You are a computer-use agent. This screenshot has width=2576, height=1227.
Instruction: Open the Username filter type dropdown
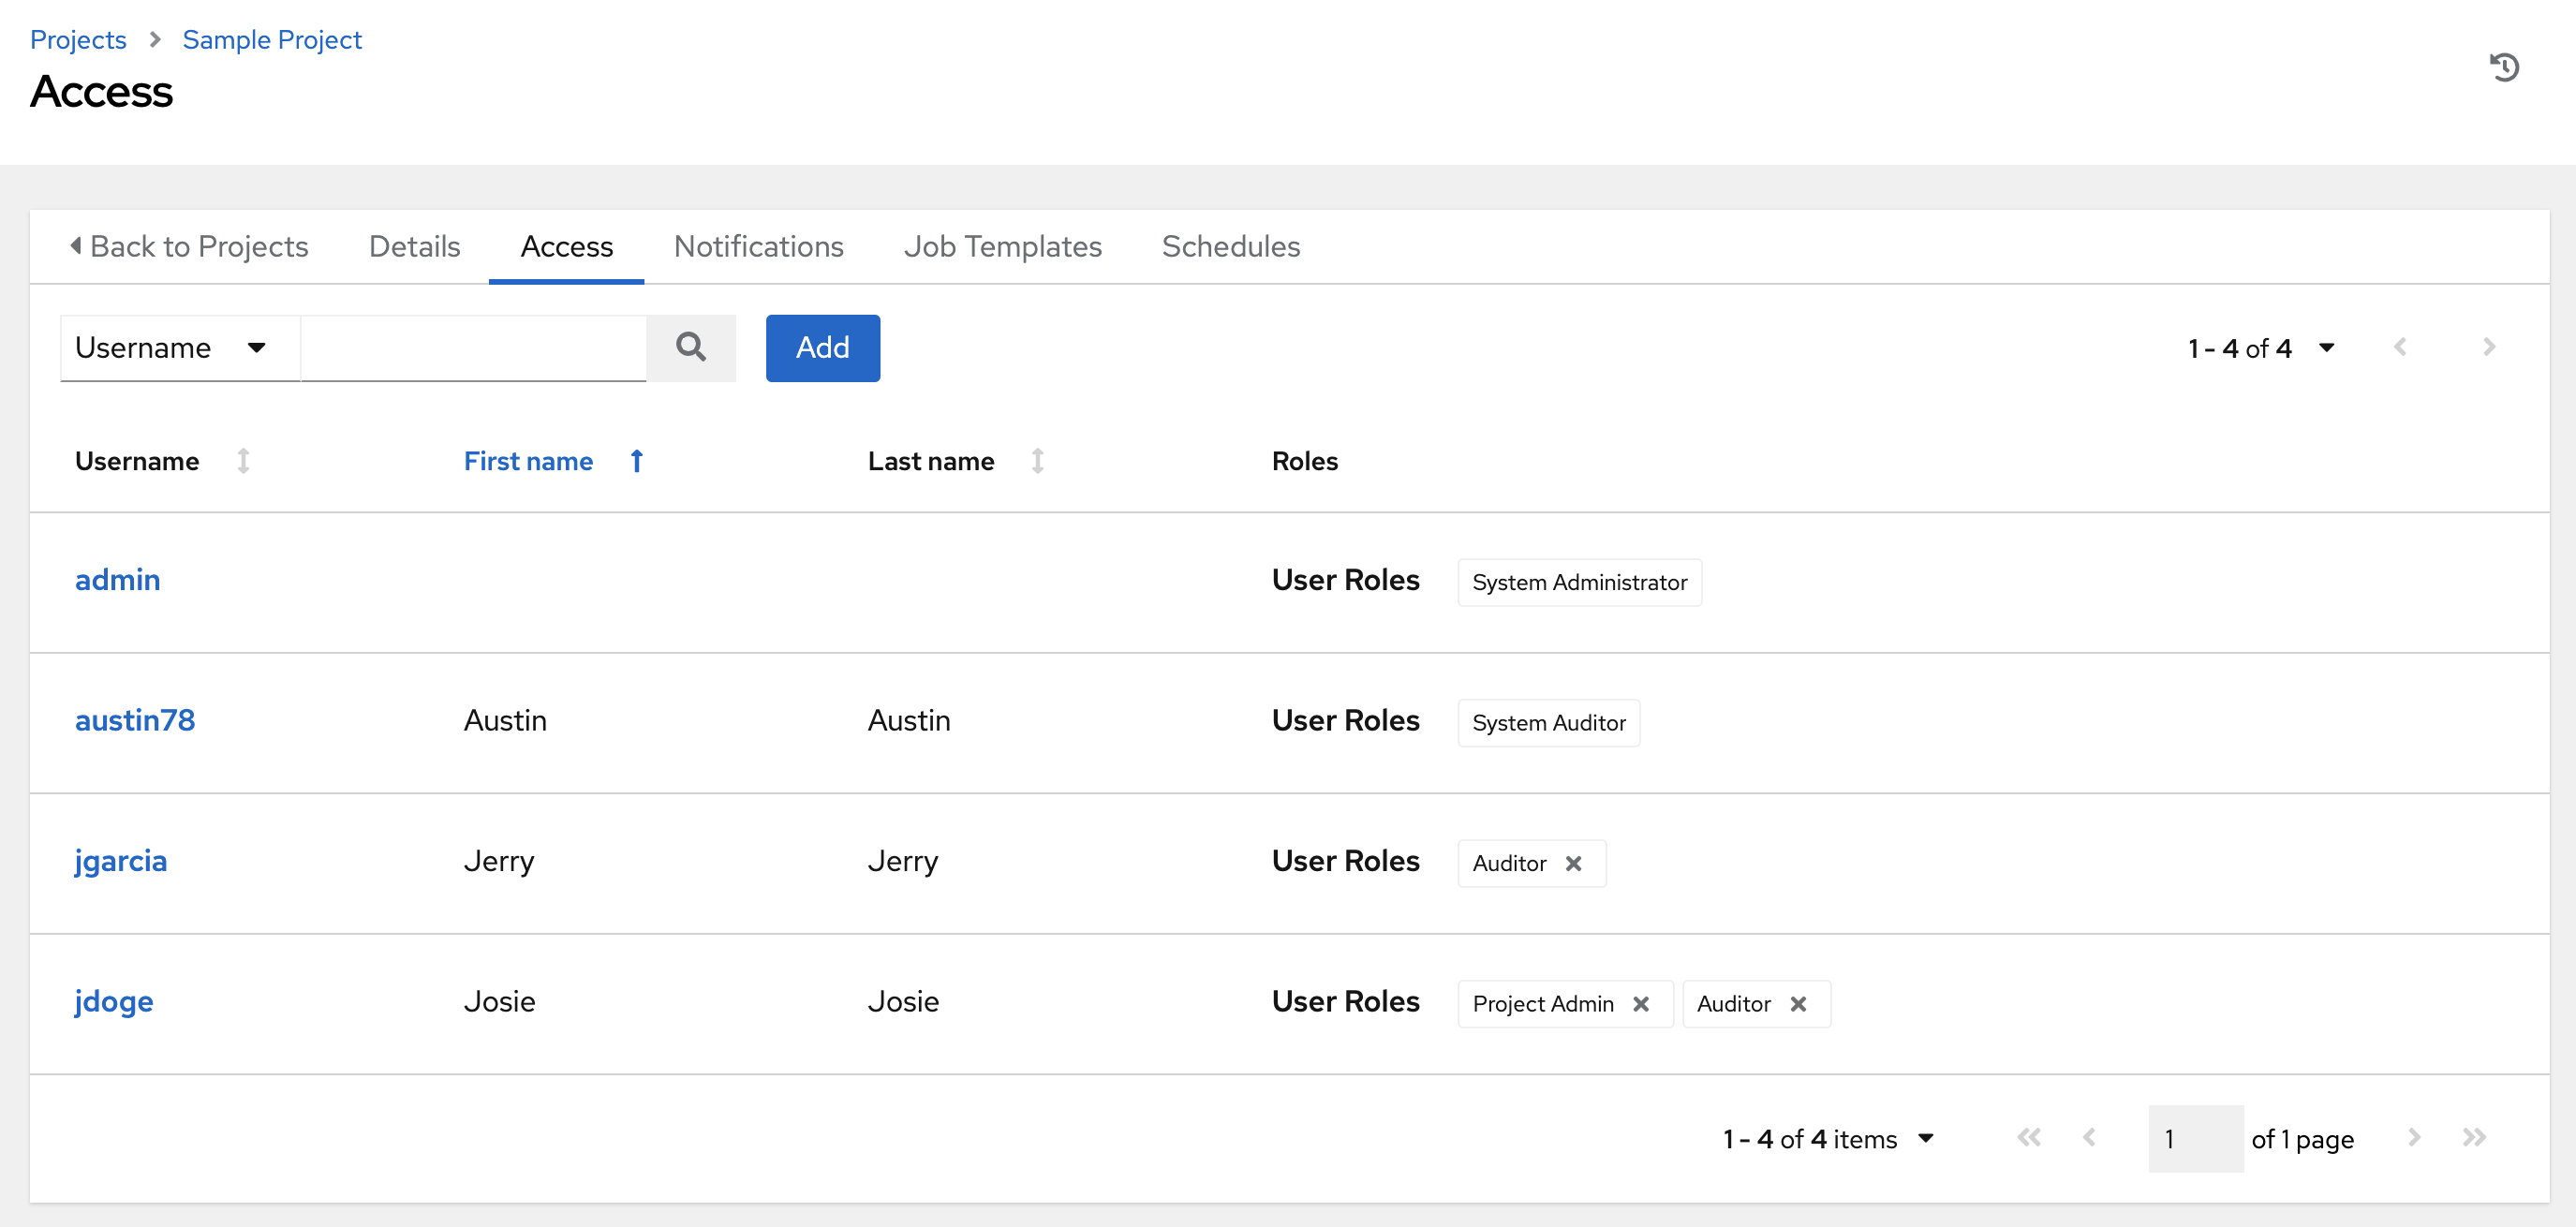click(x=168, y=347)
